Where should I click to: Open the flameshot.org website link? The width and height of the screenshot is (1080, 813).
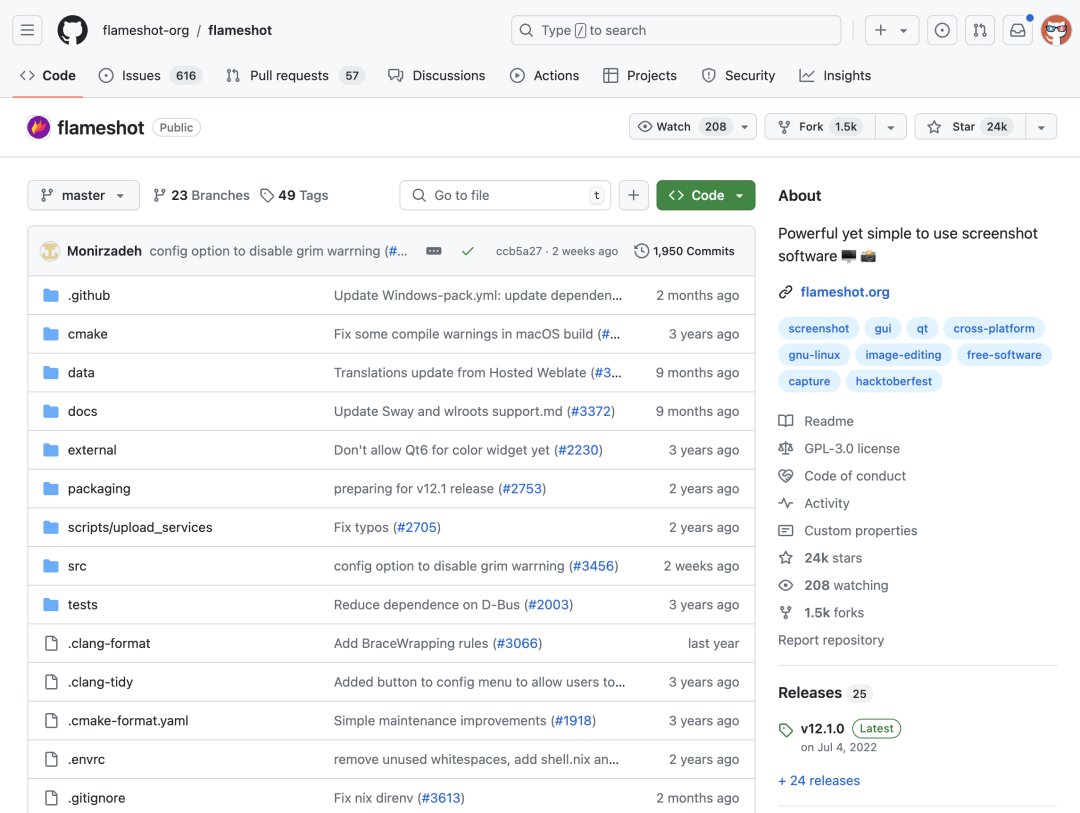pyautogui.click(x=844, y=292)
